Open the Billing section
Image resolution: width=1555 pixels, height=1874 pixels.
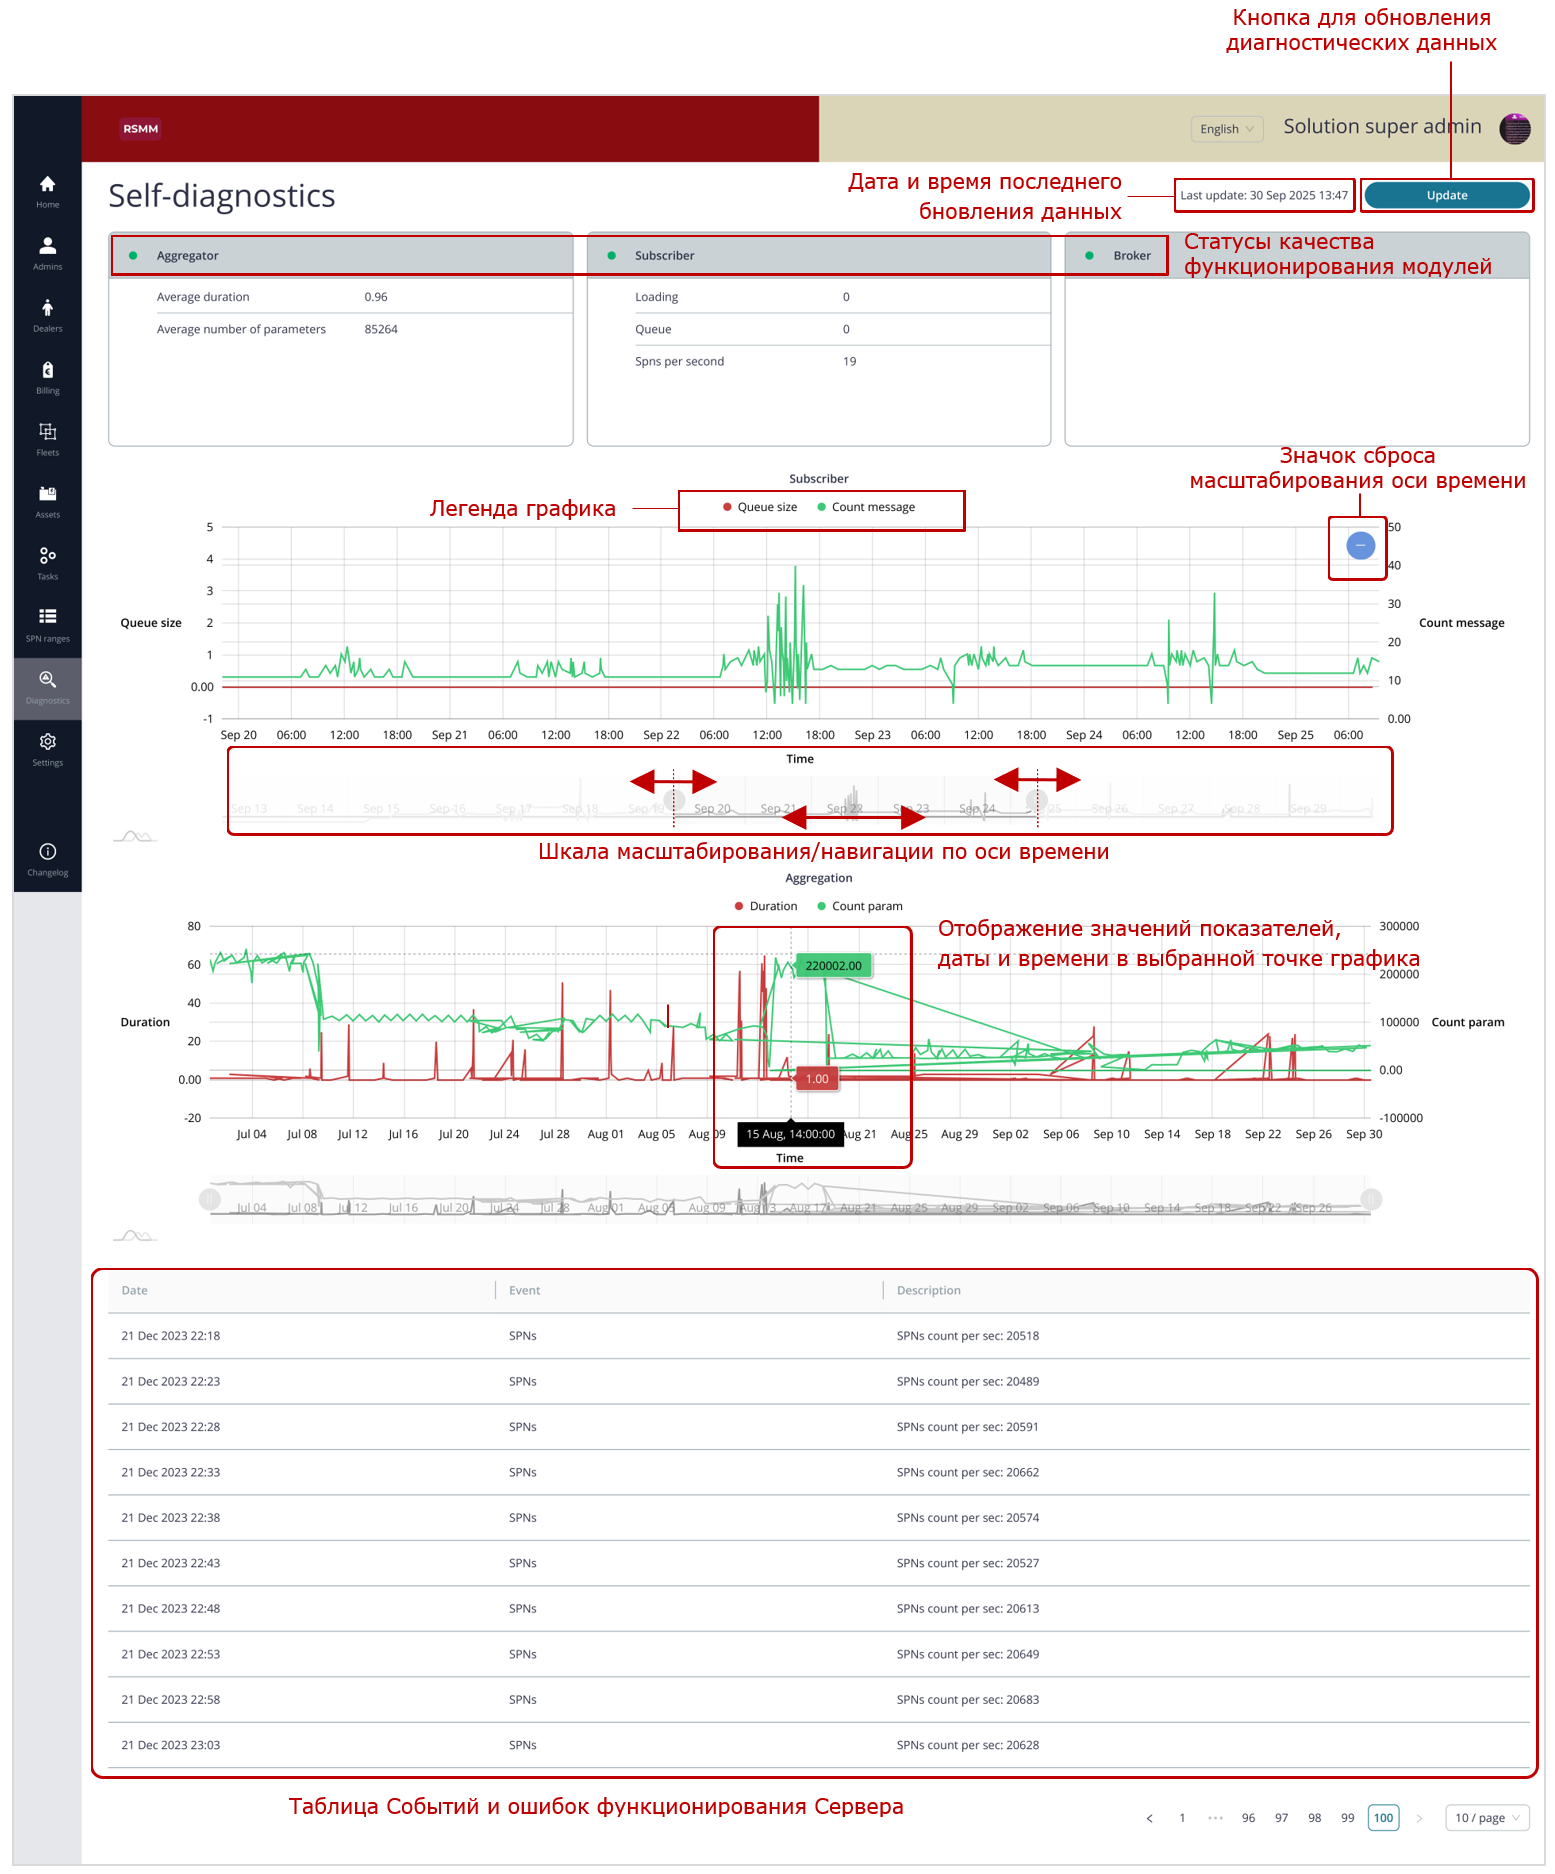(47, 377)
